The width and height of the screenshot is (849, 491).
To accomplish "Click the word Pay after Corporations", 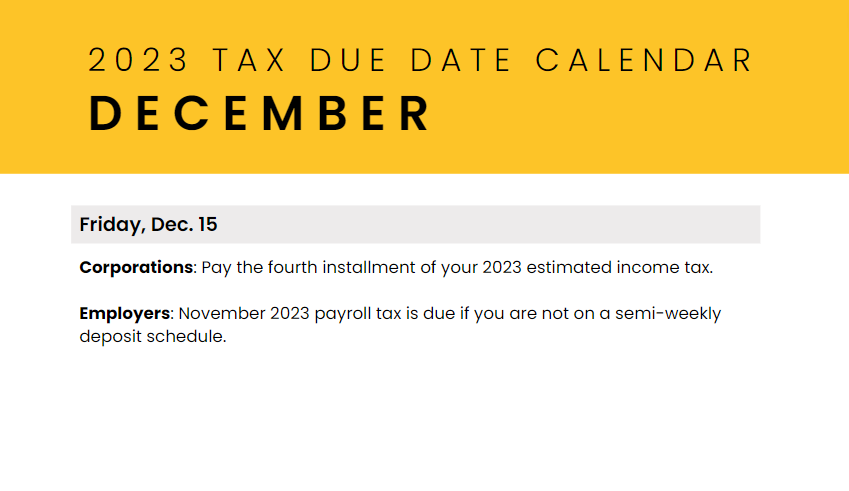I will [216, 268].
